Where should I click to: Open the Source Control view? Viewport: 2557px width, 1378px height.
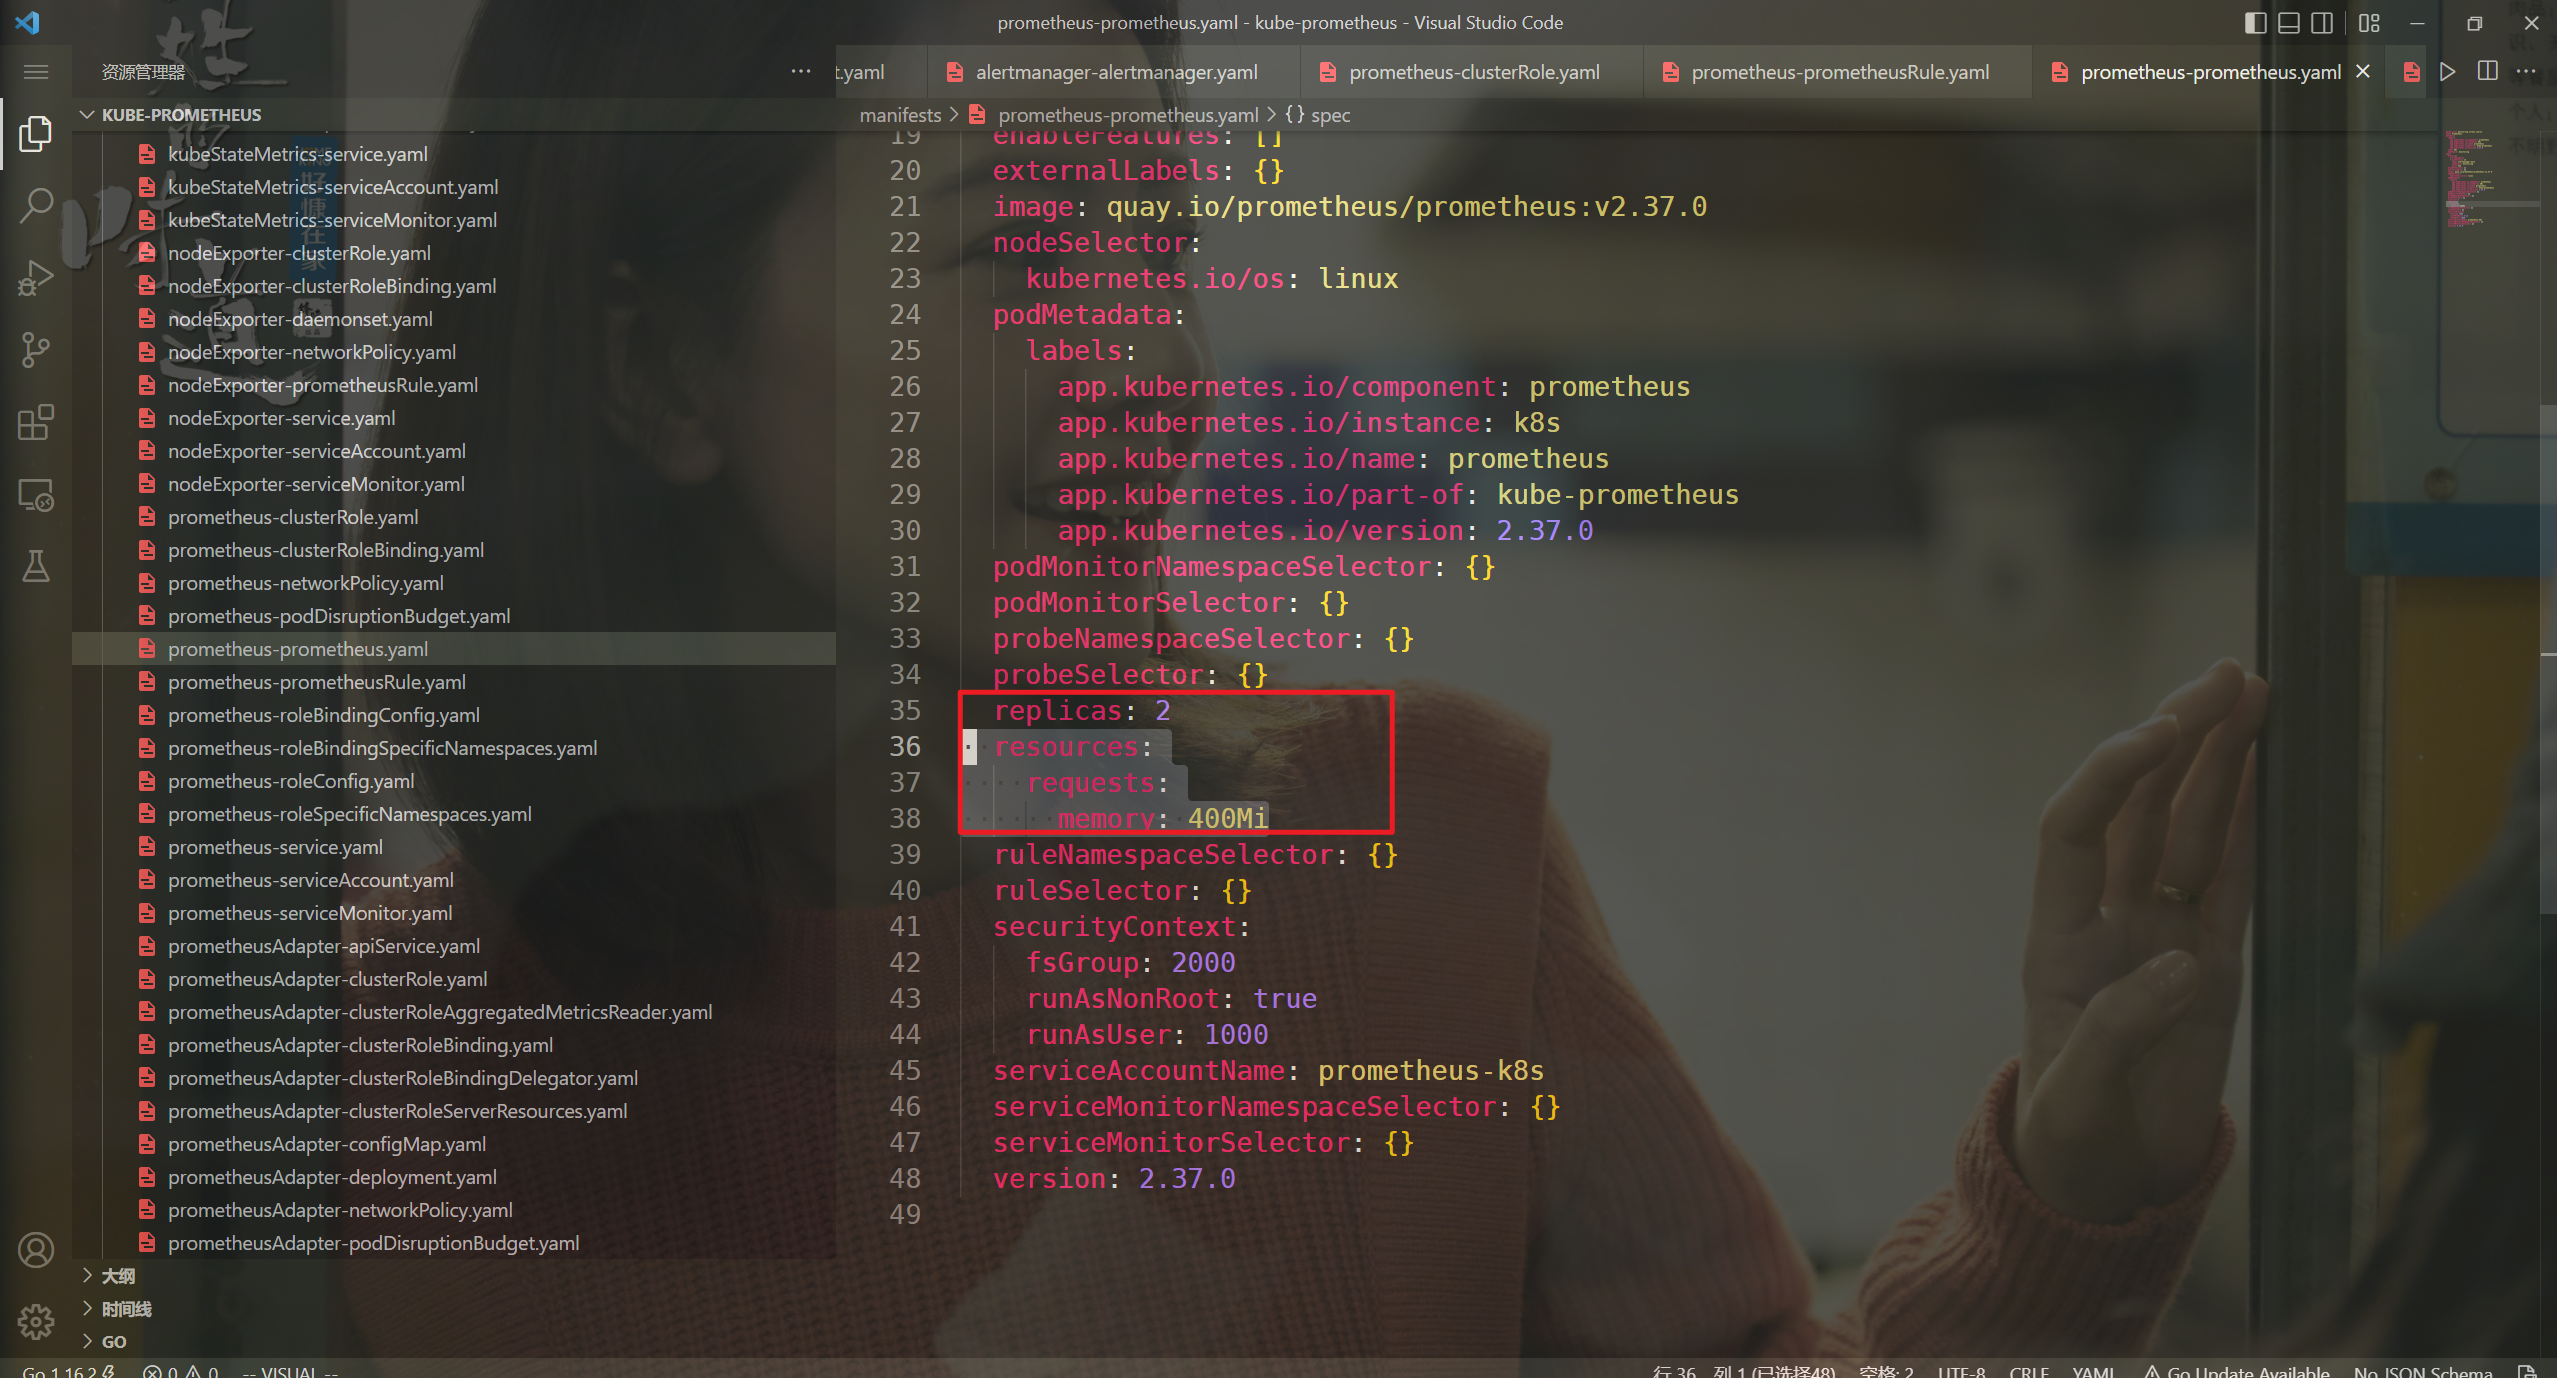click(36, 350)
